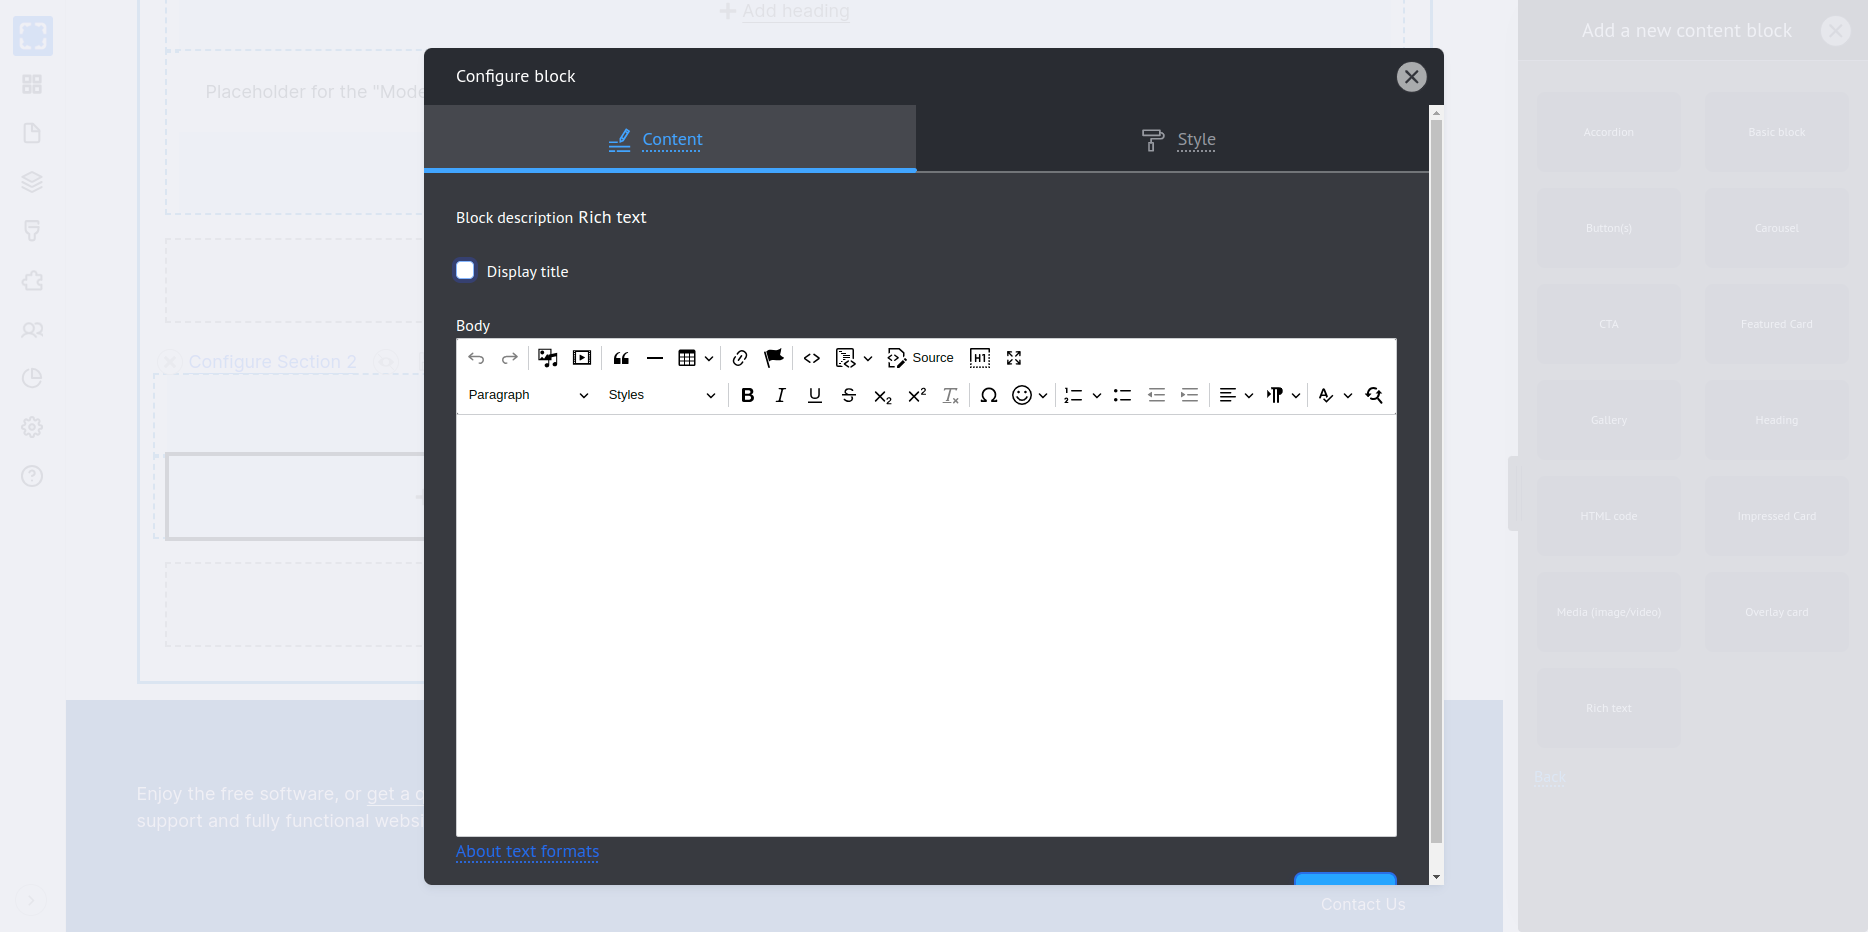Toggle Source editing mode
Viewport: 1868px width, 932px height.
[x=920, y=358]
